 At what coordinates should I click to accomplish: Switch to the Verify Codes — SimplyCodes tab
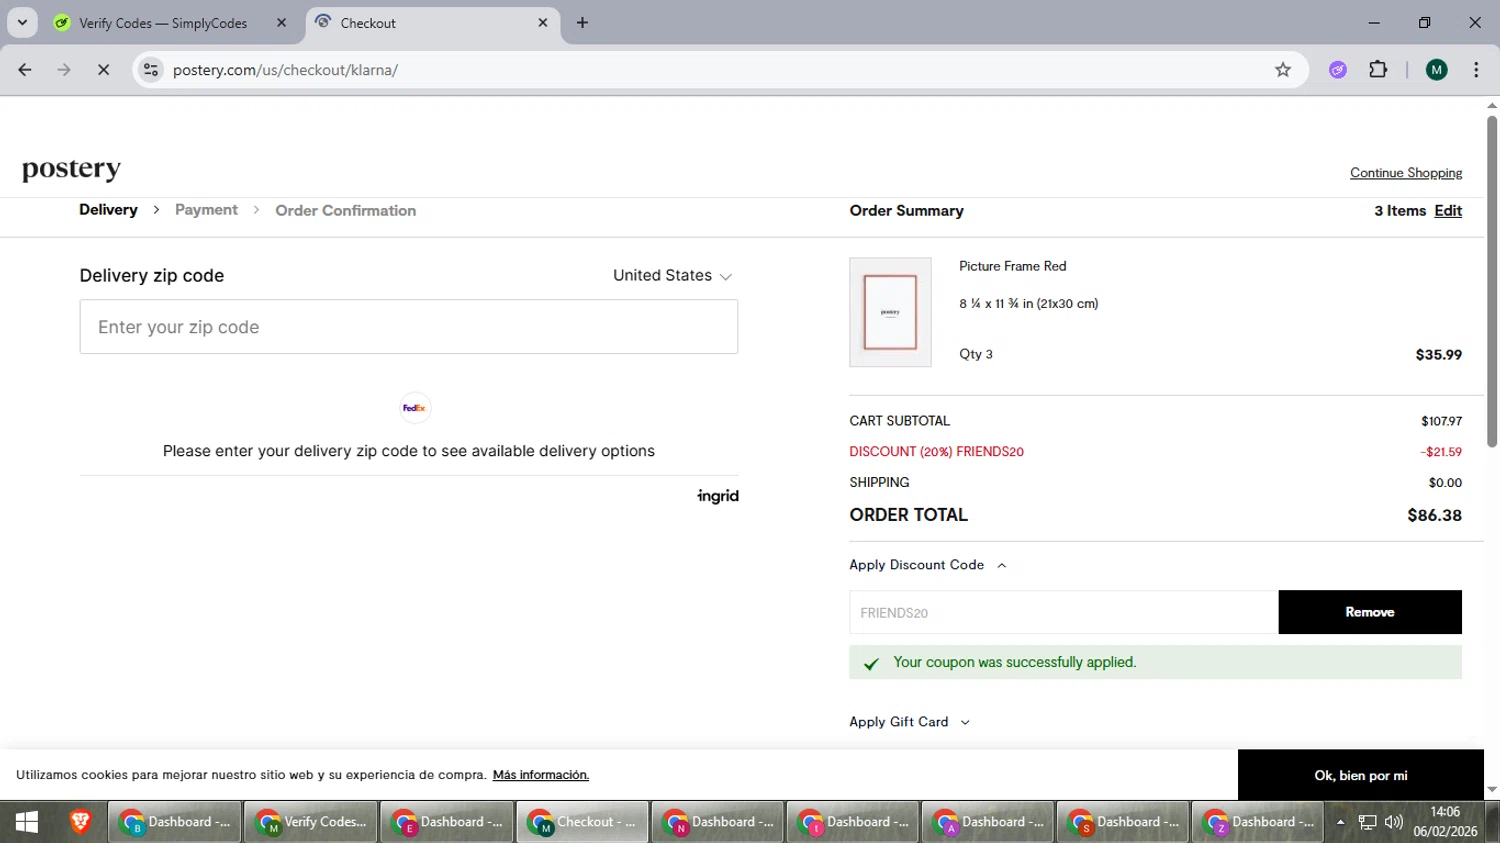tap(164, 23)
